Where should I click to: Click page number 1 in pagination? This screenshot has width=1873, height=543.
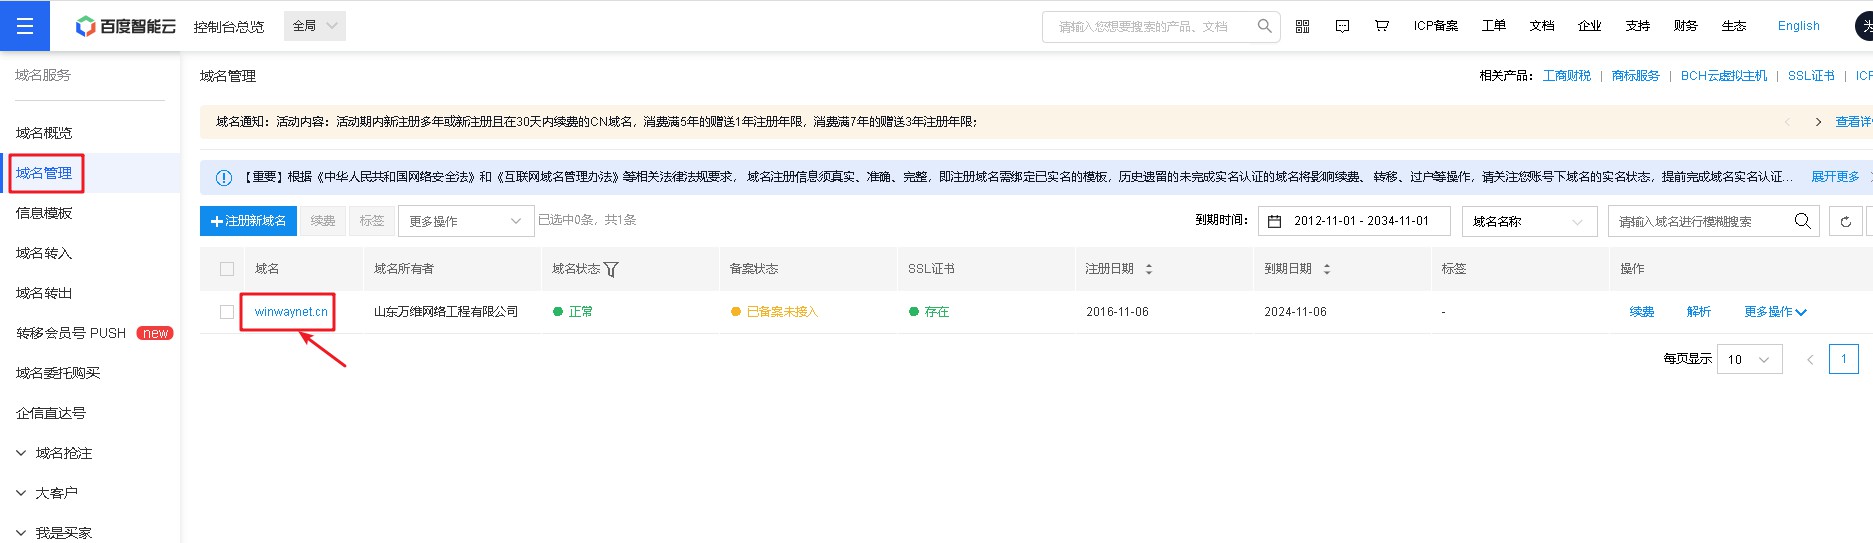coord(1843,359)
